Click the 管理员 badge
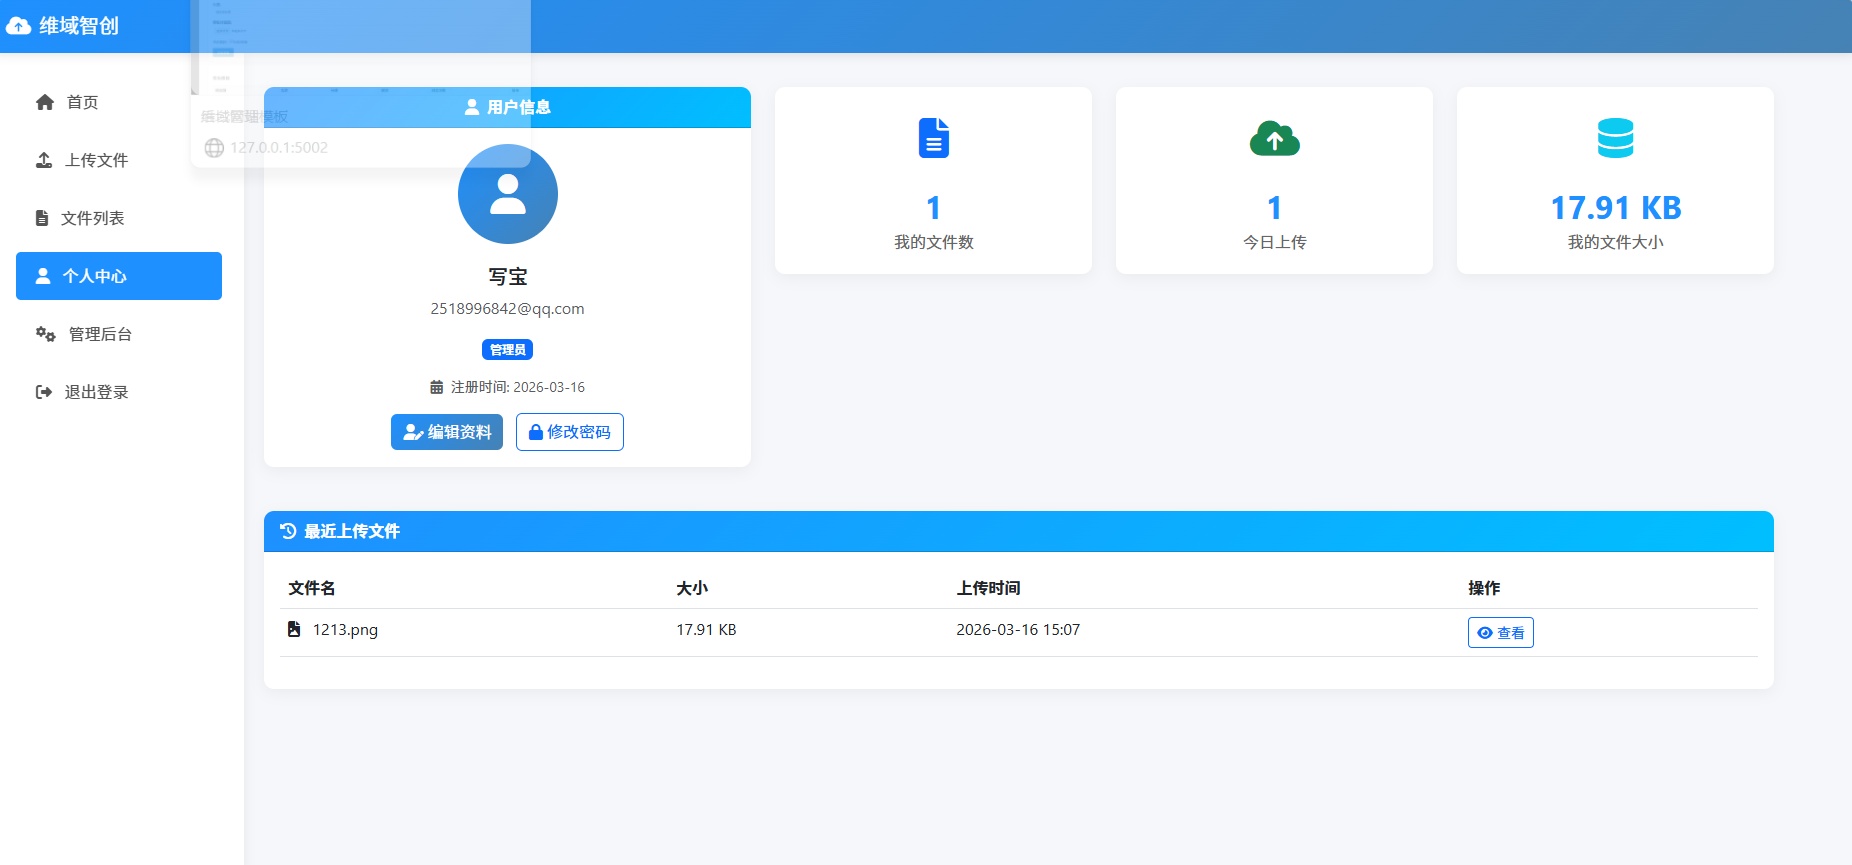The height and width of the screenshot is (865, 1852). point(508,350)
